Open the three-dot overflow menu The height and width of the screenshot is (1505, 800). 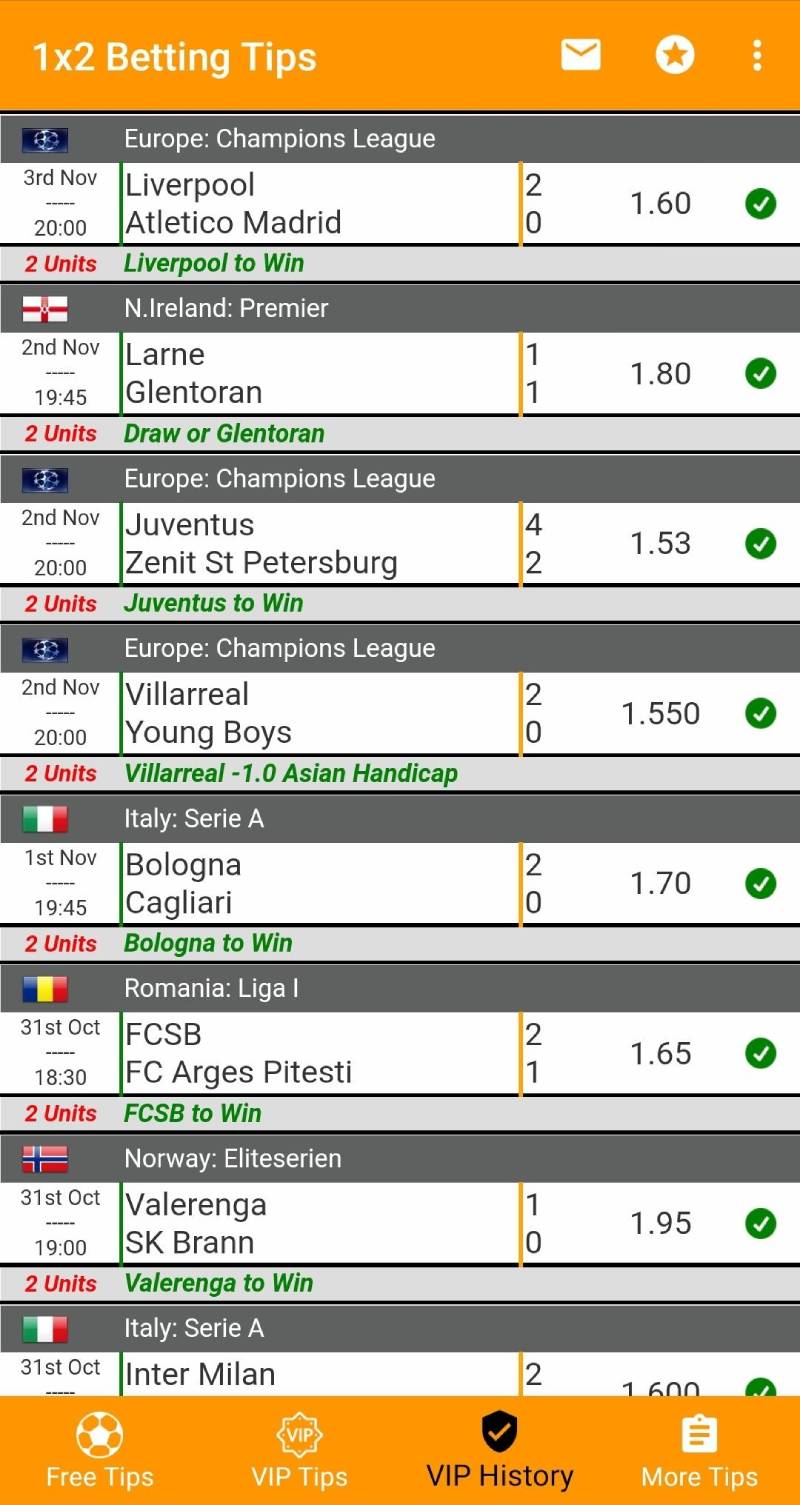pyautogui.click(x=757, y=55)
